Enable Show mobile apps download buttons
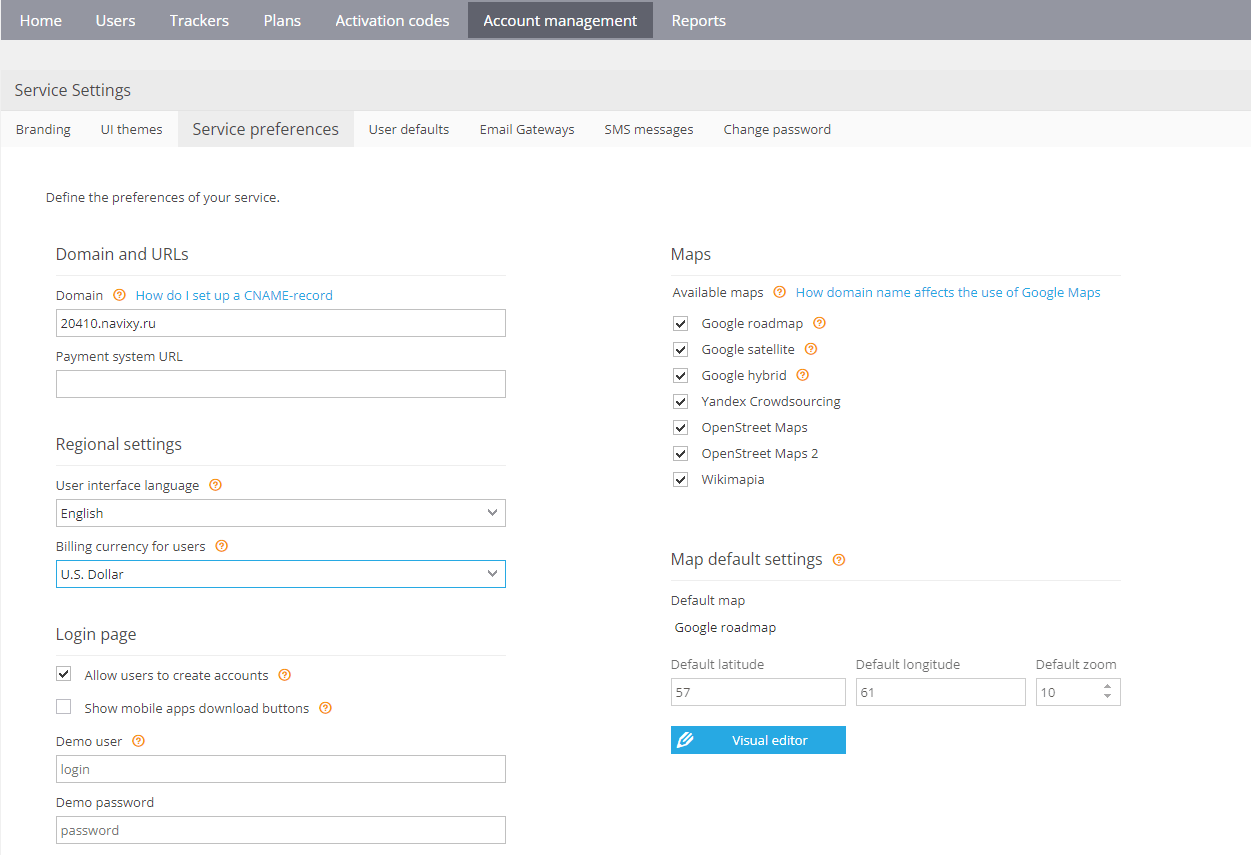 (x=64, y=707)
